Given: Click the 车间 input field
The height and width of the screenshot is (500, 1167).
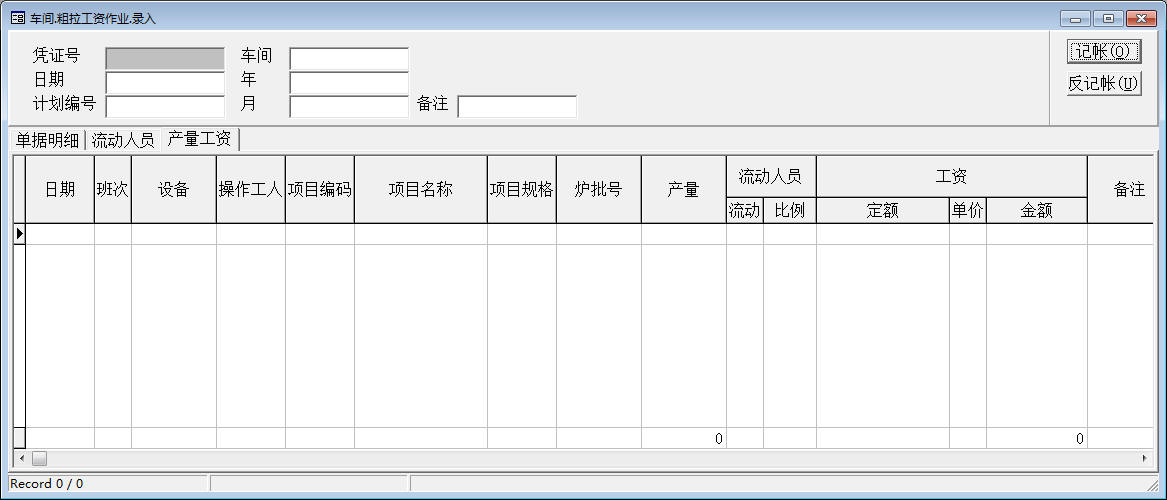Looking at the screenshot, I should pos(349,59).
